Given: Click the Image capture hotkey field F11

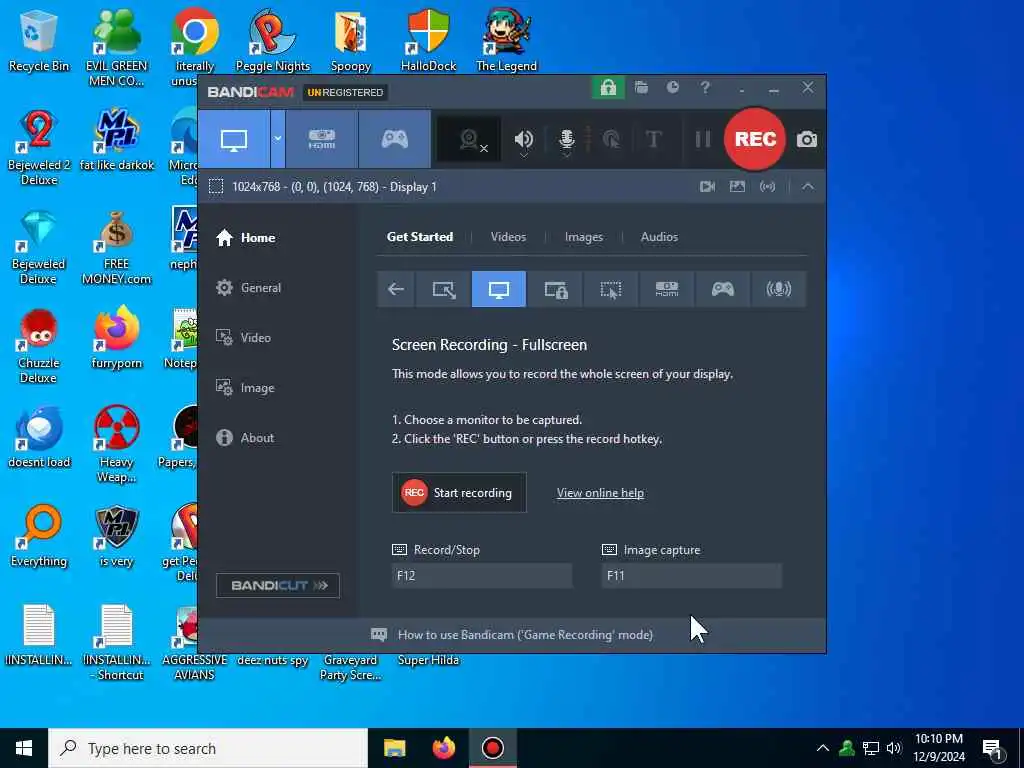Looking at the screenshot, I should coord(692,576).
